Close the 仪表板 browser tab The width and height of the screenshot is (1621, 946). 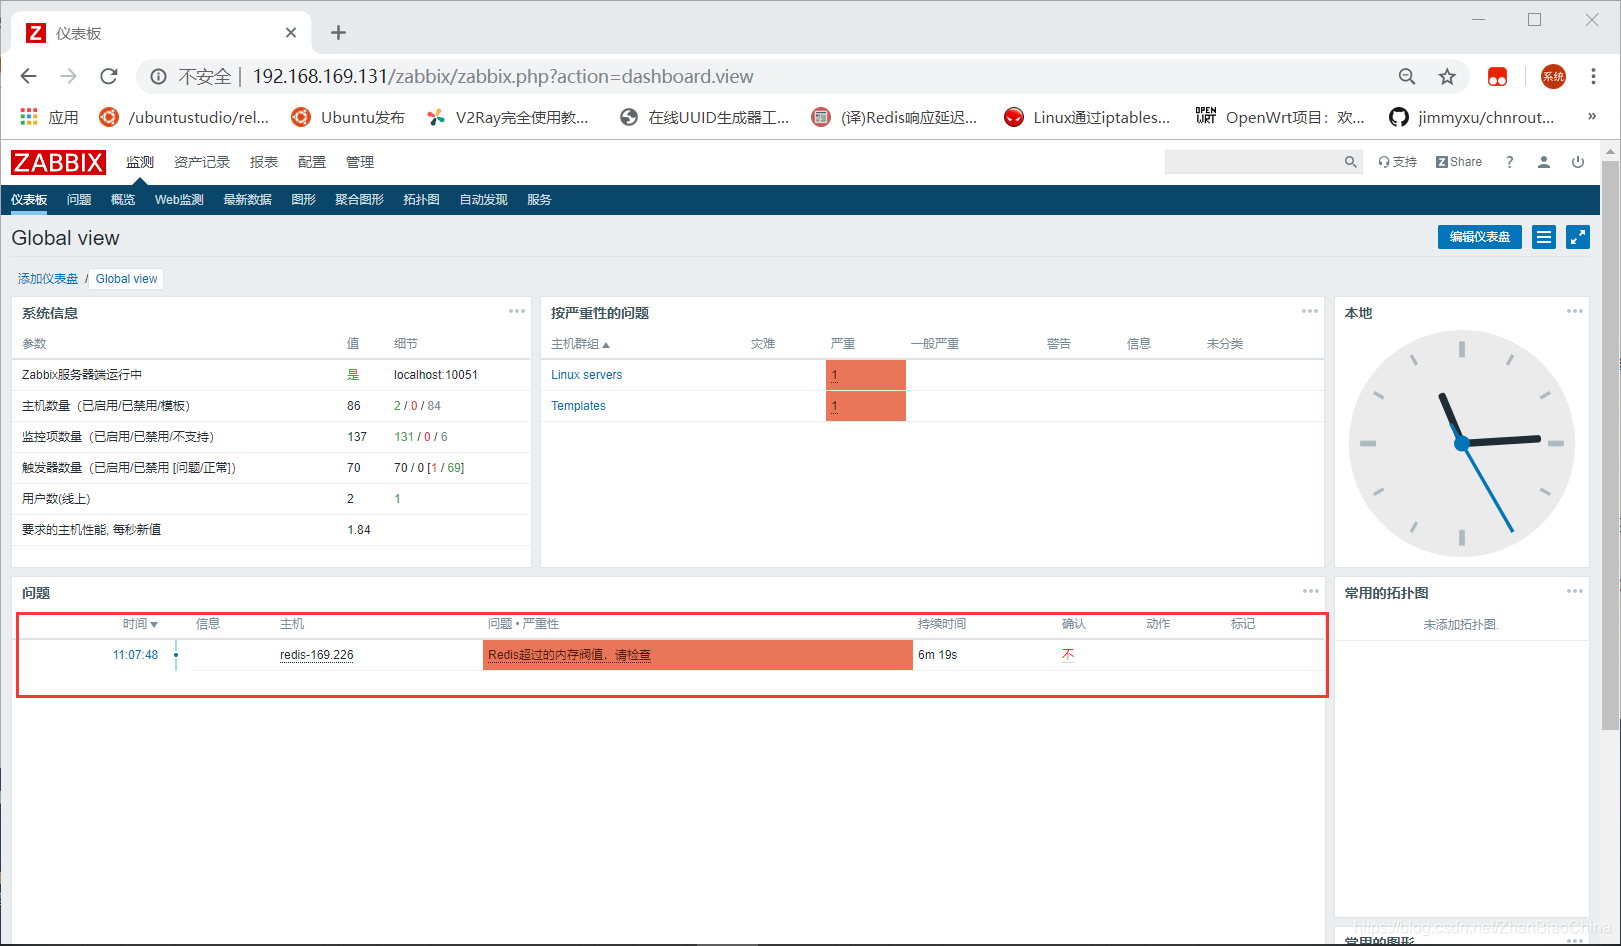point(291,33)
